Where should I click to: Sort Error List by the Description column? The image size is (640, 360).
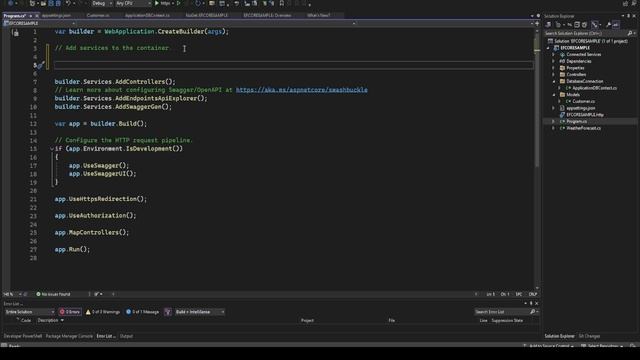pyautogui.click(x=48, y=320)
